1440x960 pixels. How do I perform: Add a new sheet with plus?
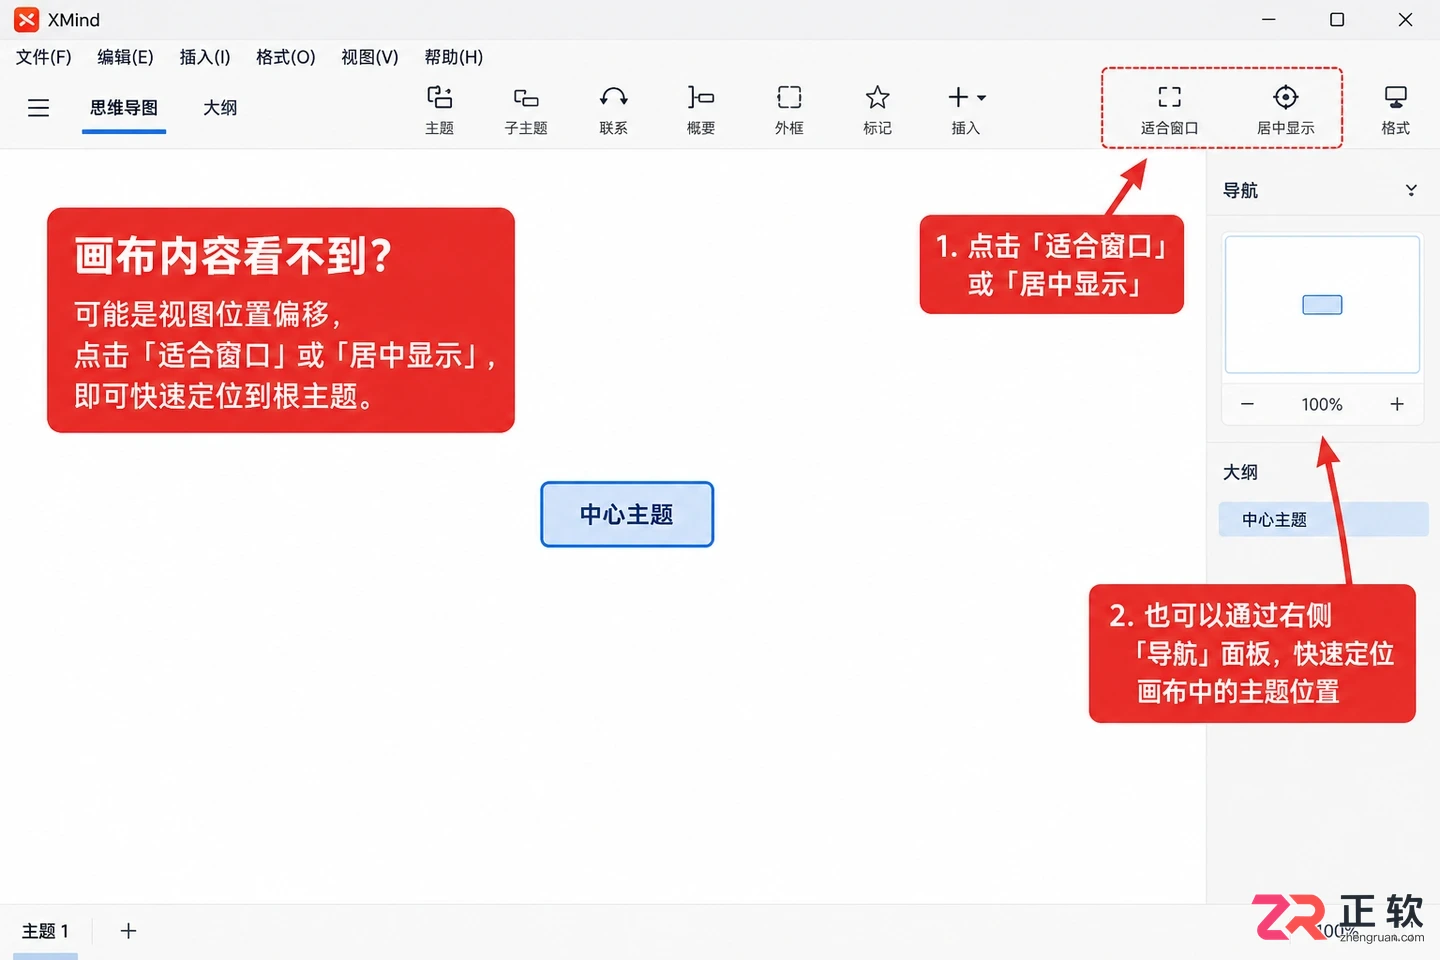[128, 931]
